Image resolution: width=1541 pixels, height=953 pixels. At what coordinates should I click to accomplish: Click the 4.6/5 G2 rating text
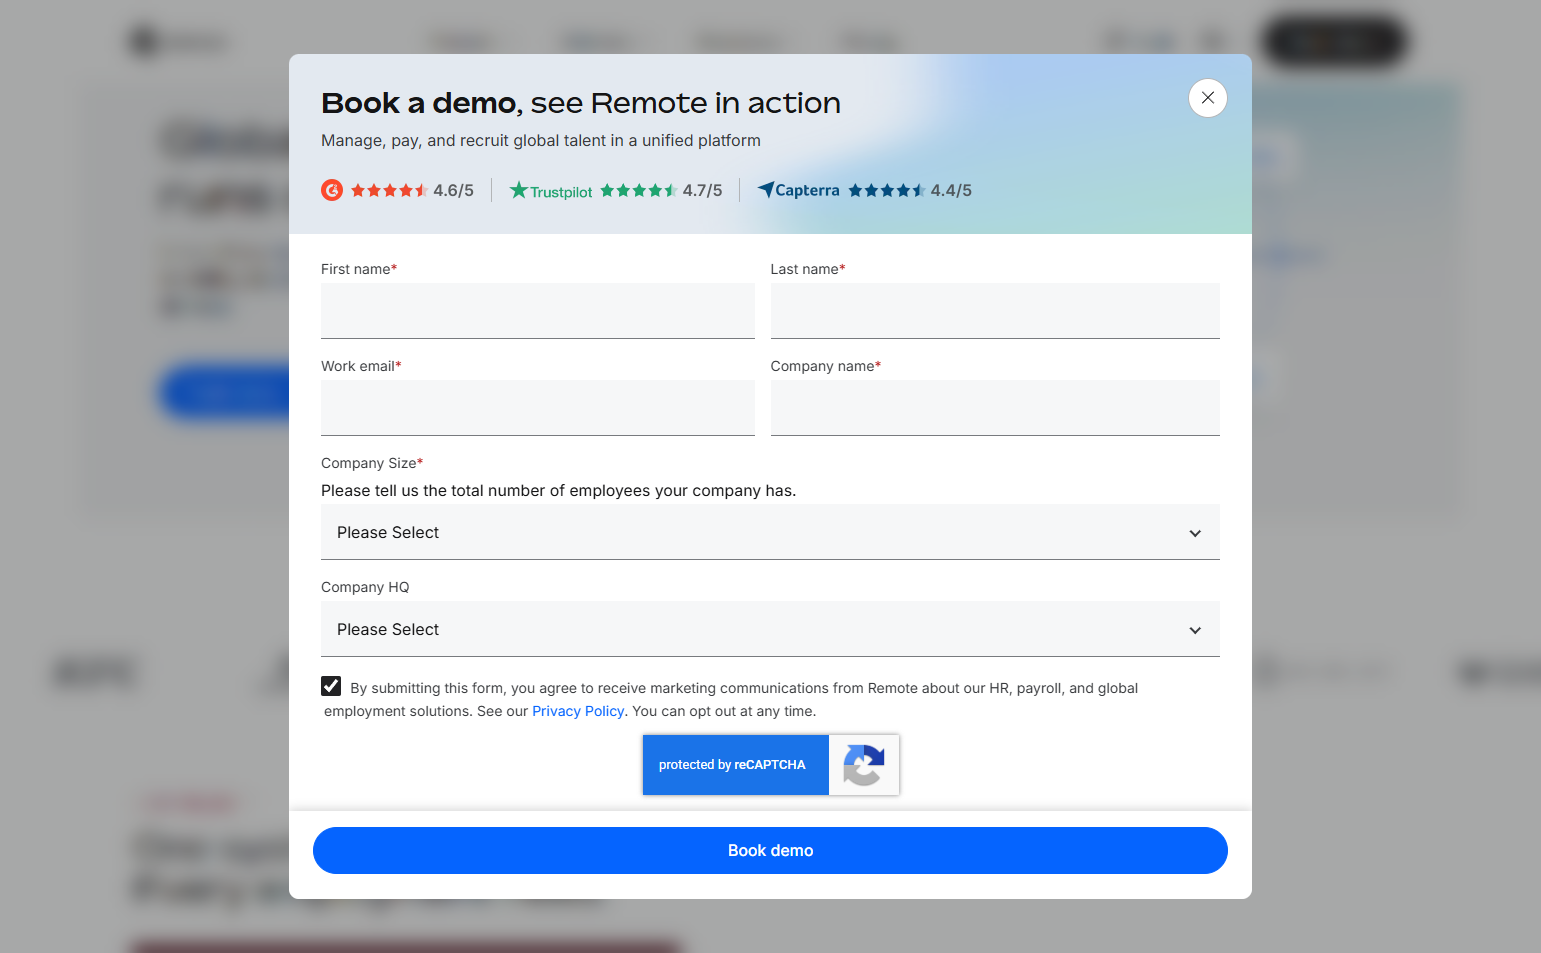tap(453, 190)
